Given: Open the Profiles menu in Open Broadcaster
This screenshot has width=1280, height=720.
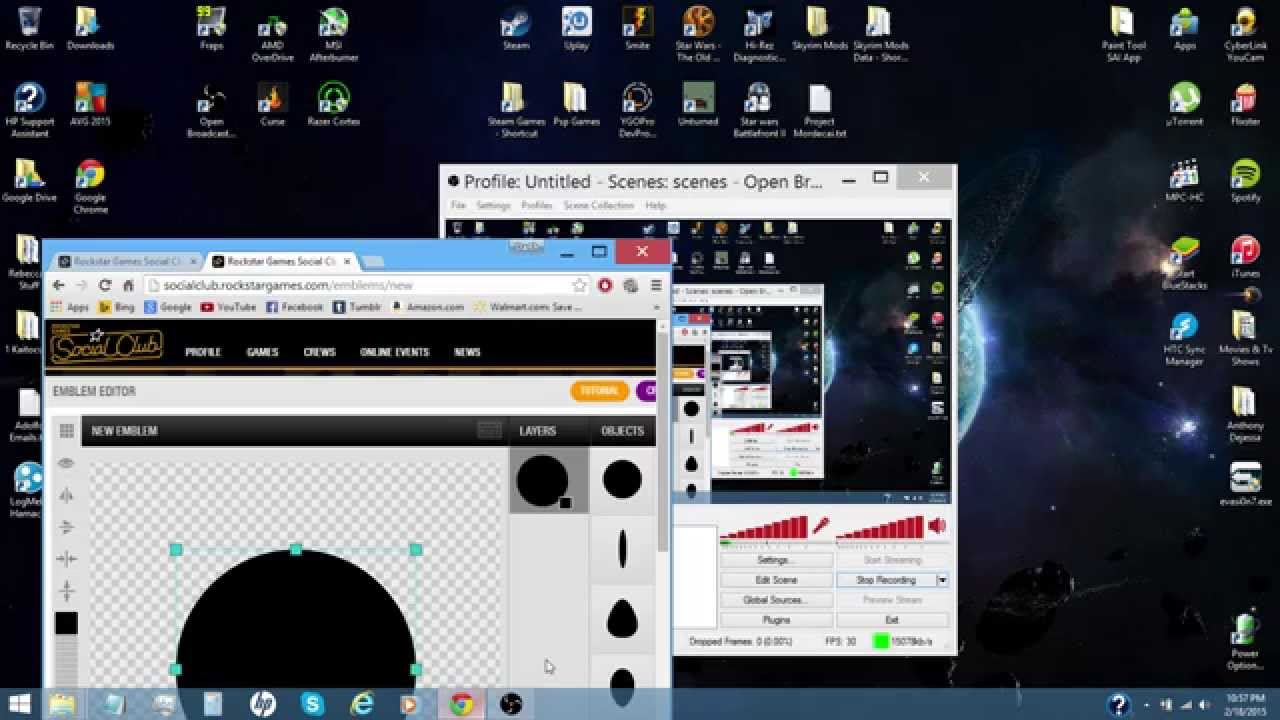Looking at the screenshot, I should point(537,205).
